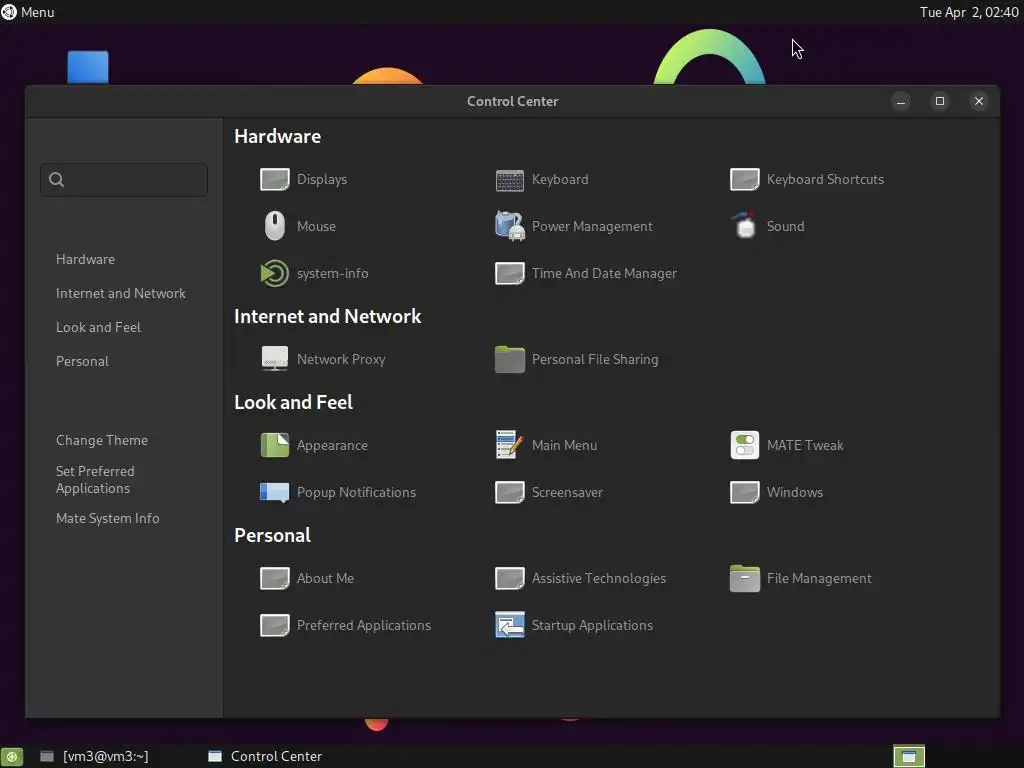The image size is (1024, 768).
Task: Click Control Center taskbar button
Action: point(265,756)
